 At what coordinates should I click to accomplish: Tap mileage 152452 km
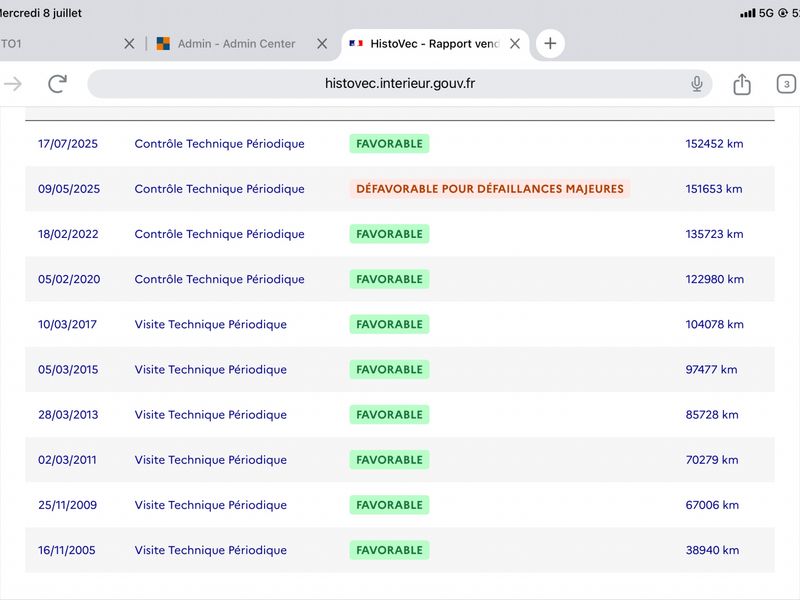(714, 144)
